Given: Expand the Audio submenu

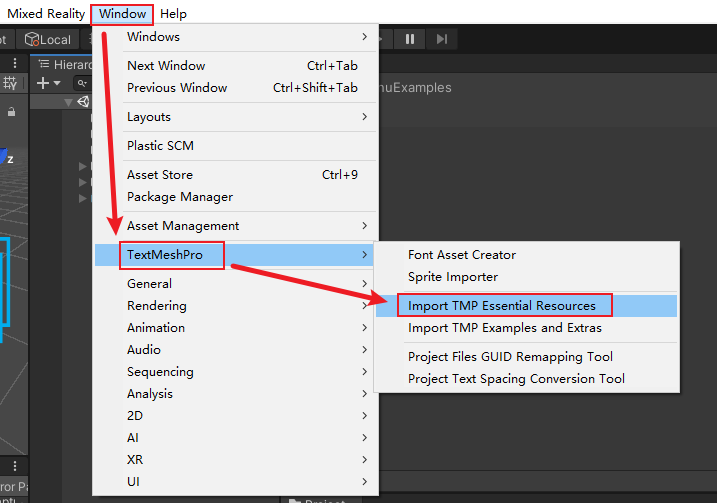Looking at the screenshot, I should (235, 350).
